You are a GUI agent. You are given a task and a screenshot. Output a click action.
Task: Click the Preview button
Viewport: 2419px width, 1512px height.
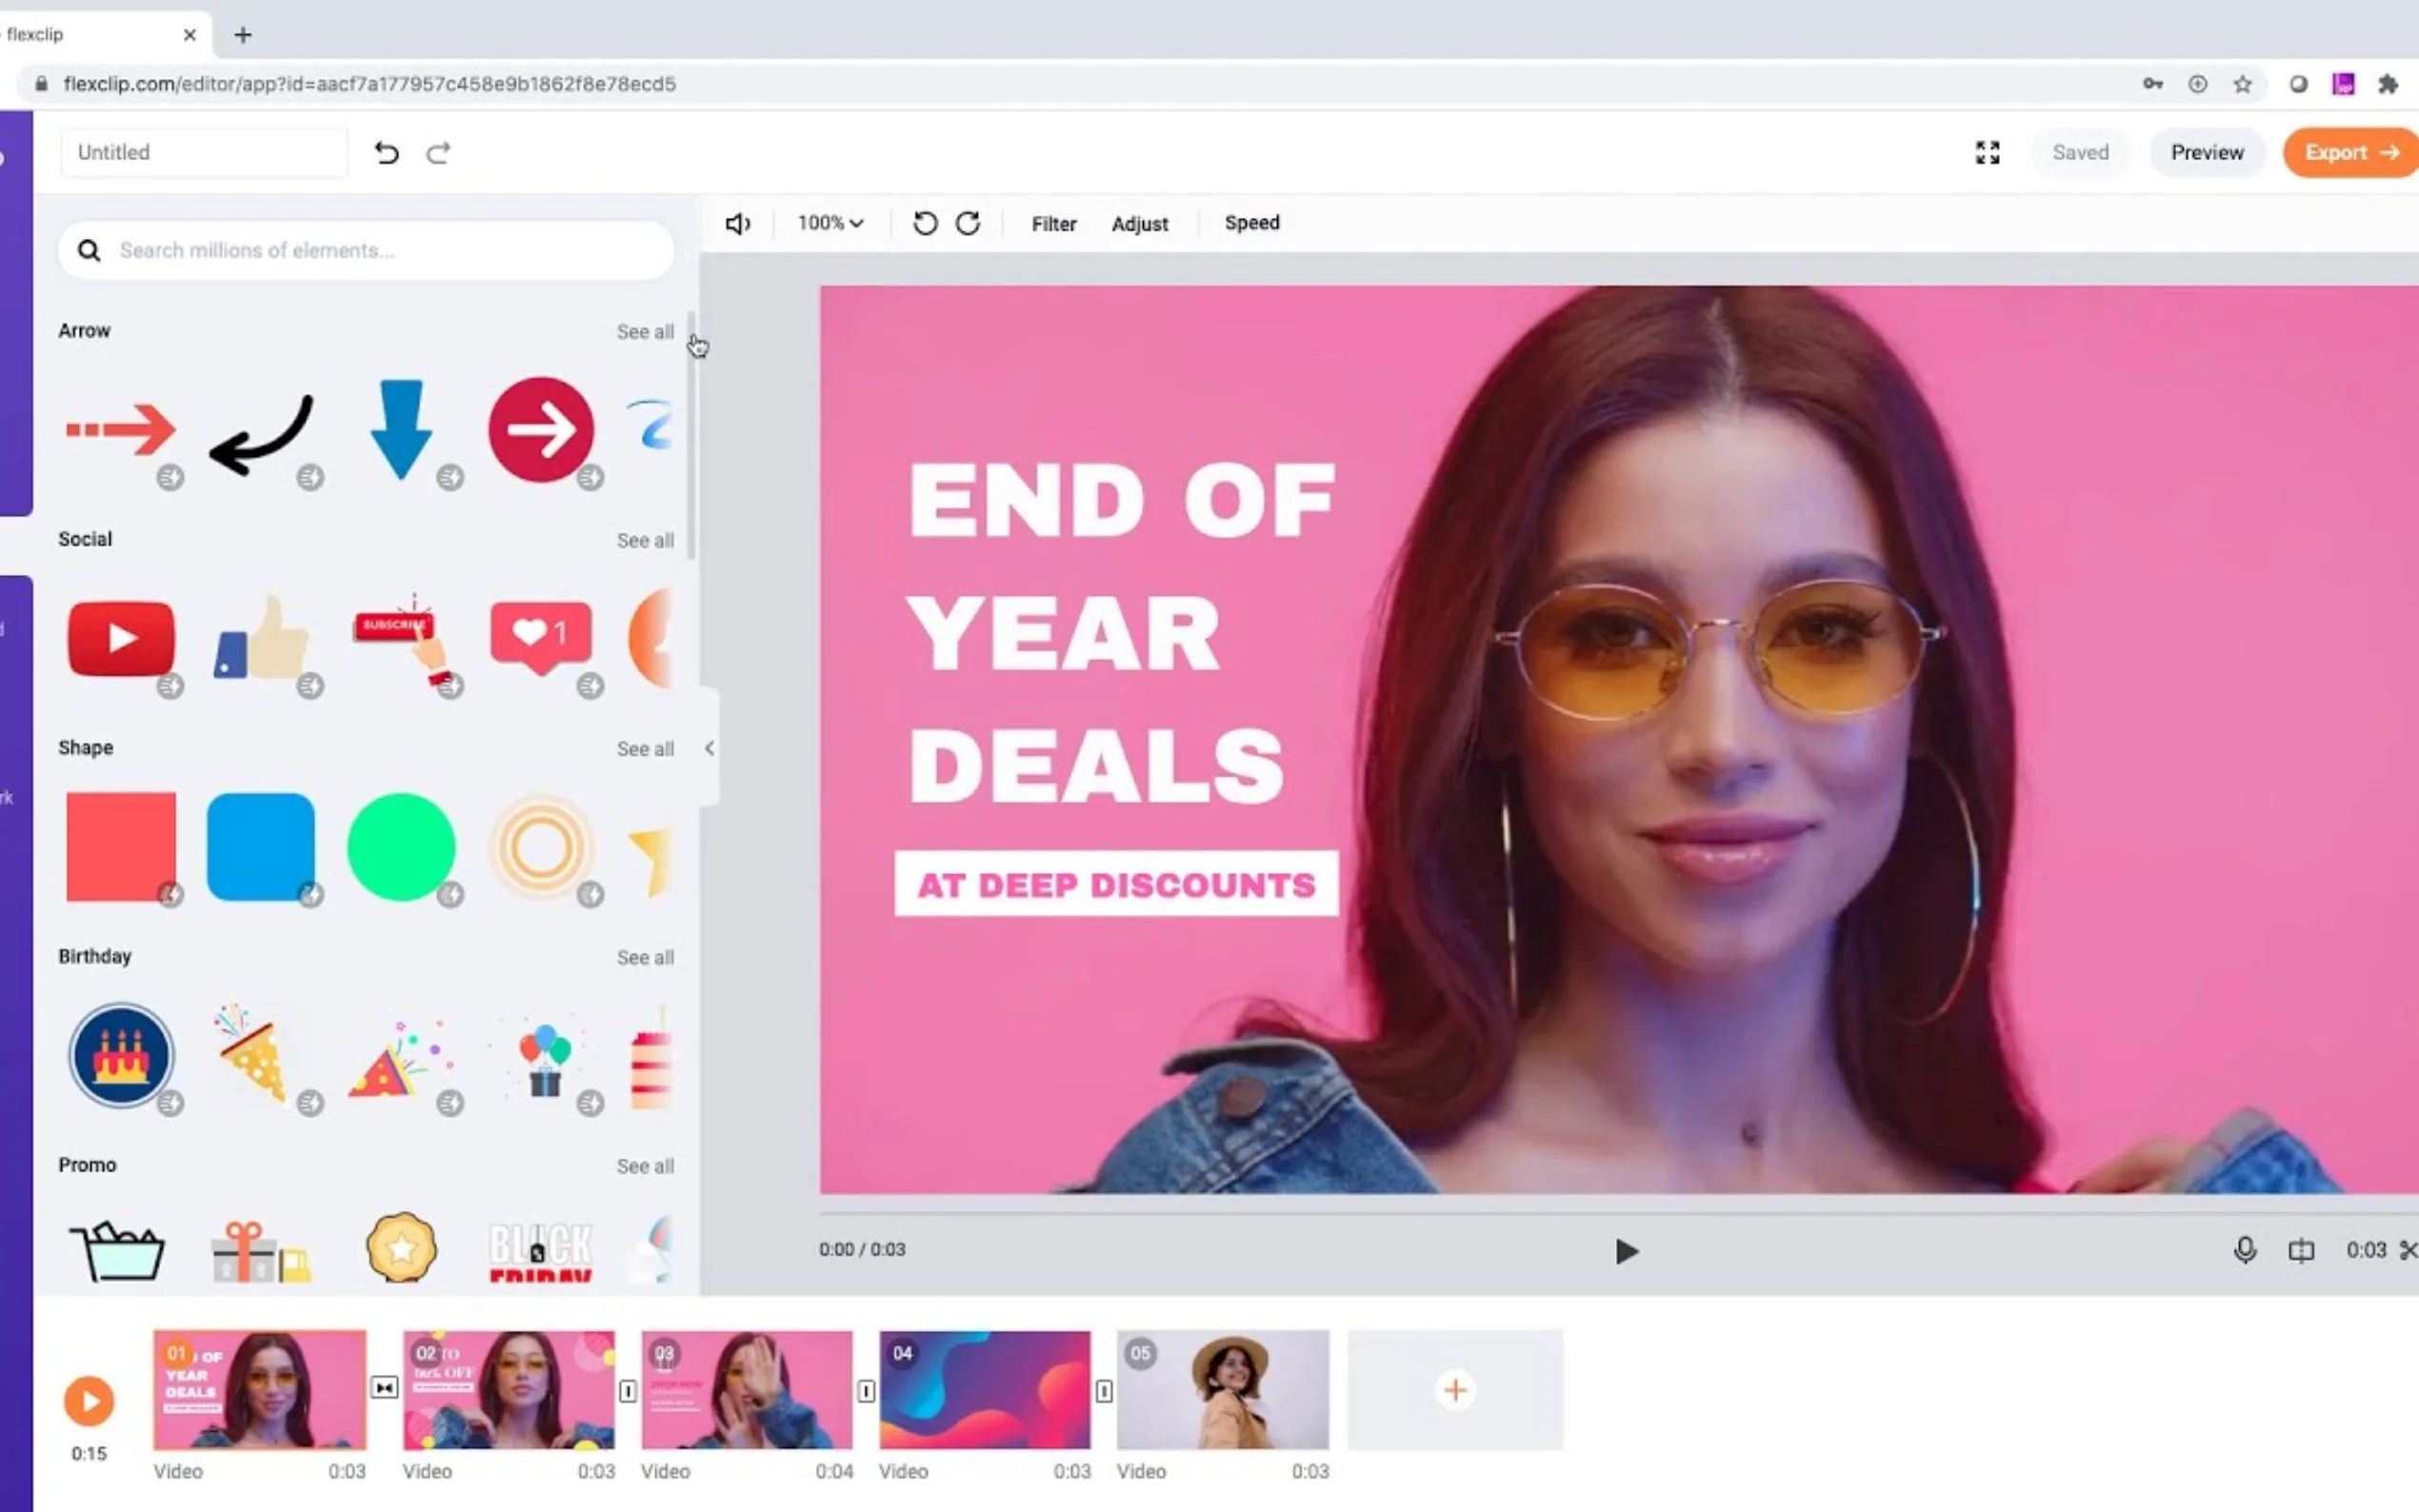point(2206,153)
